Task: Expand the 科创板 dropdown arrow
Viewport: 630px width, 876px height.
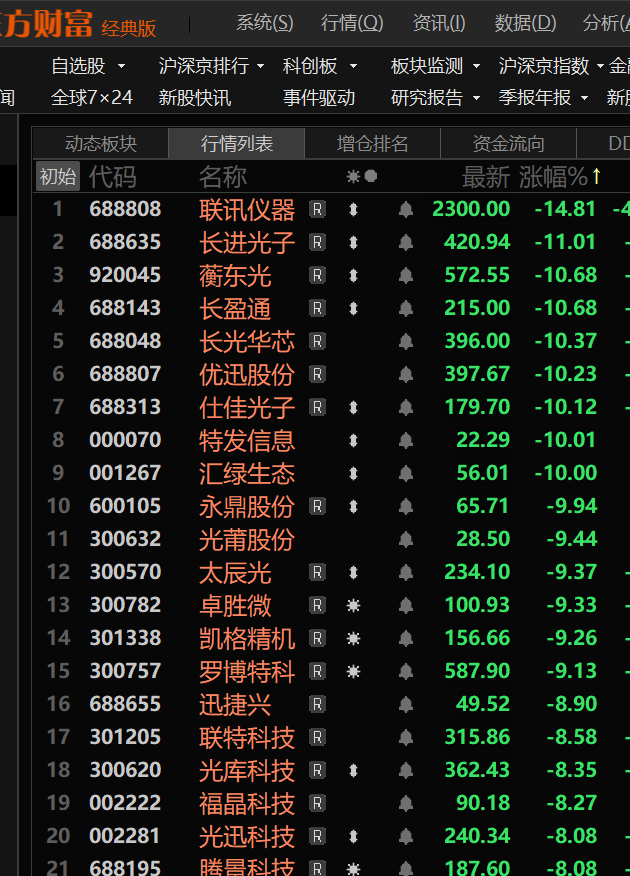Action: 353,66
